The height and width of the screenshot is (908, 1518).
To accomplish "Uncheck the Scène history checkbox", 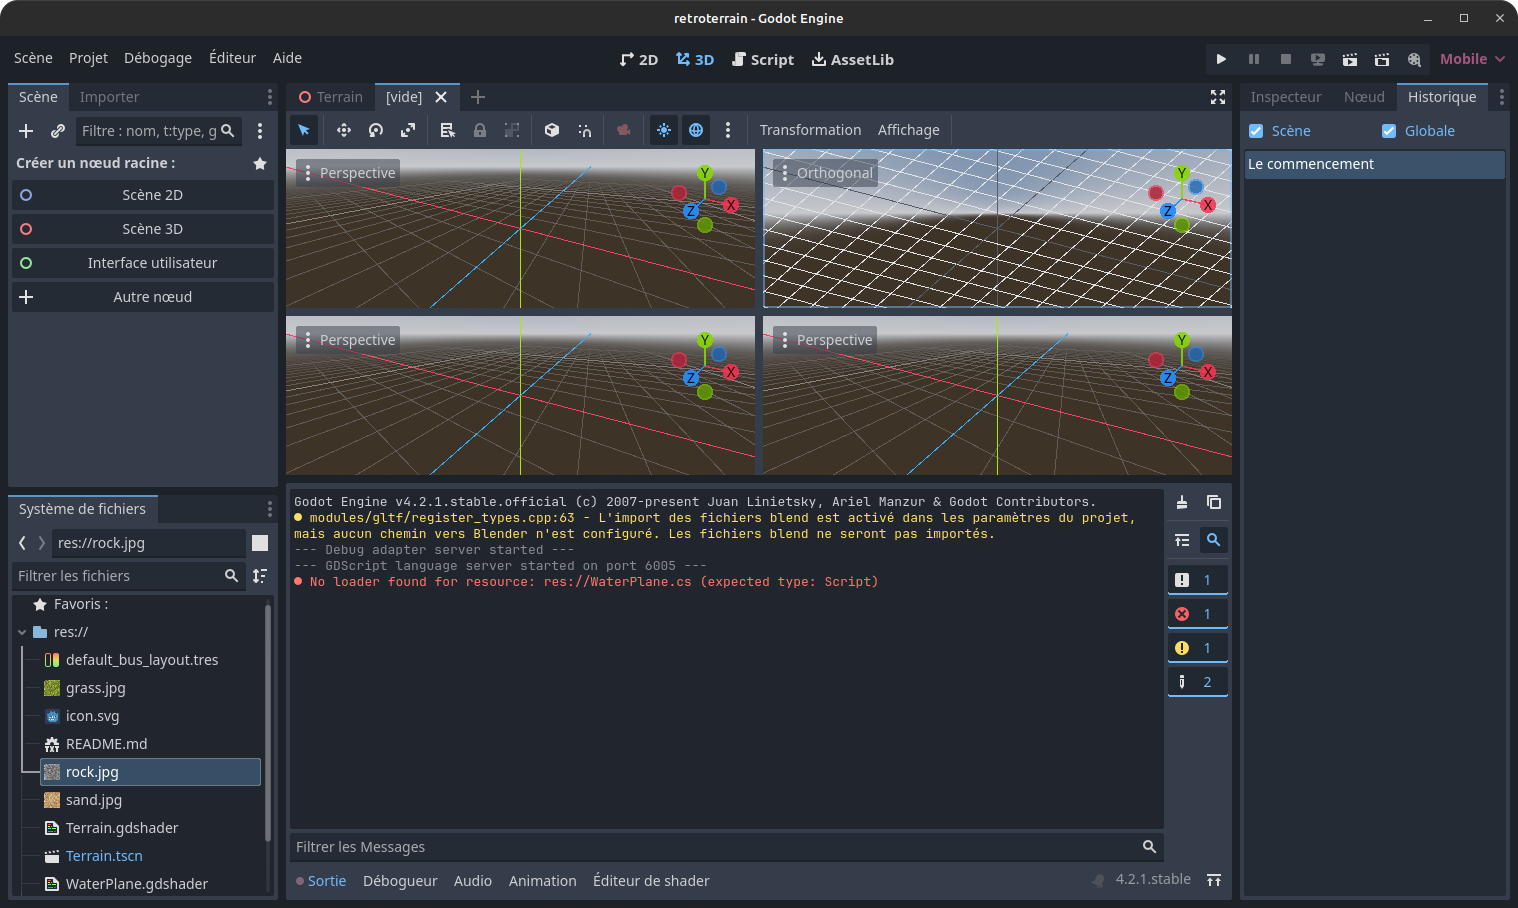I will tap(1257, 131).
